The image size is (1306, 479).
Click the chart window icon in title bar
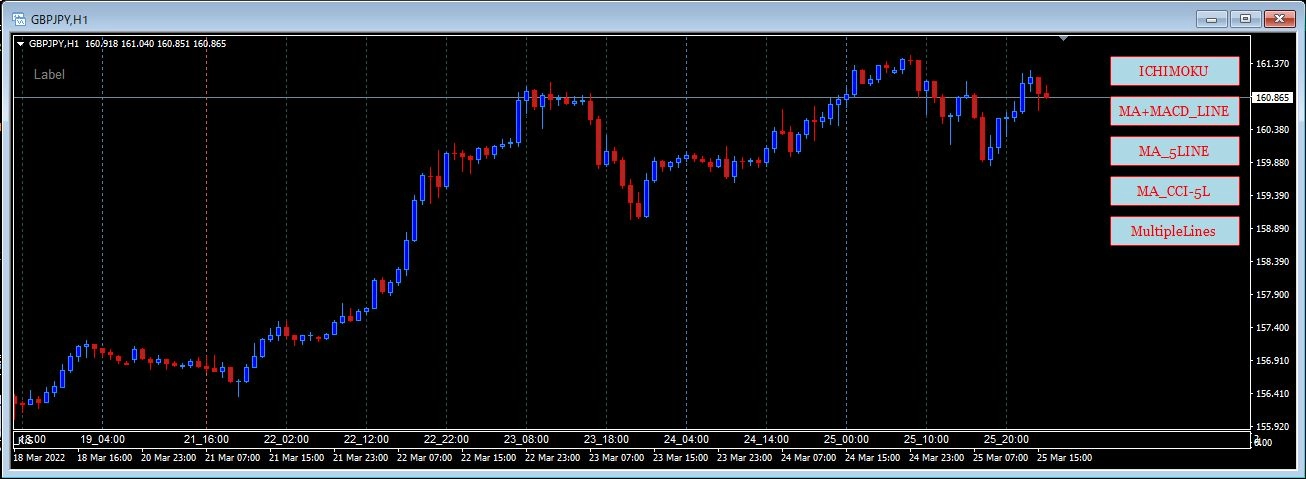pos(16,18)
